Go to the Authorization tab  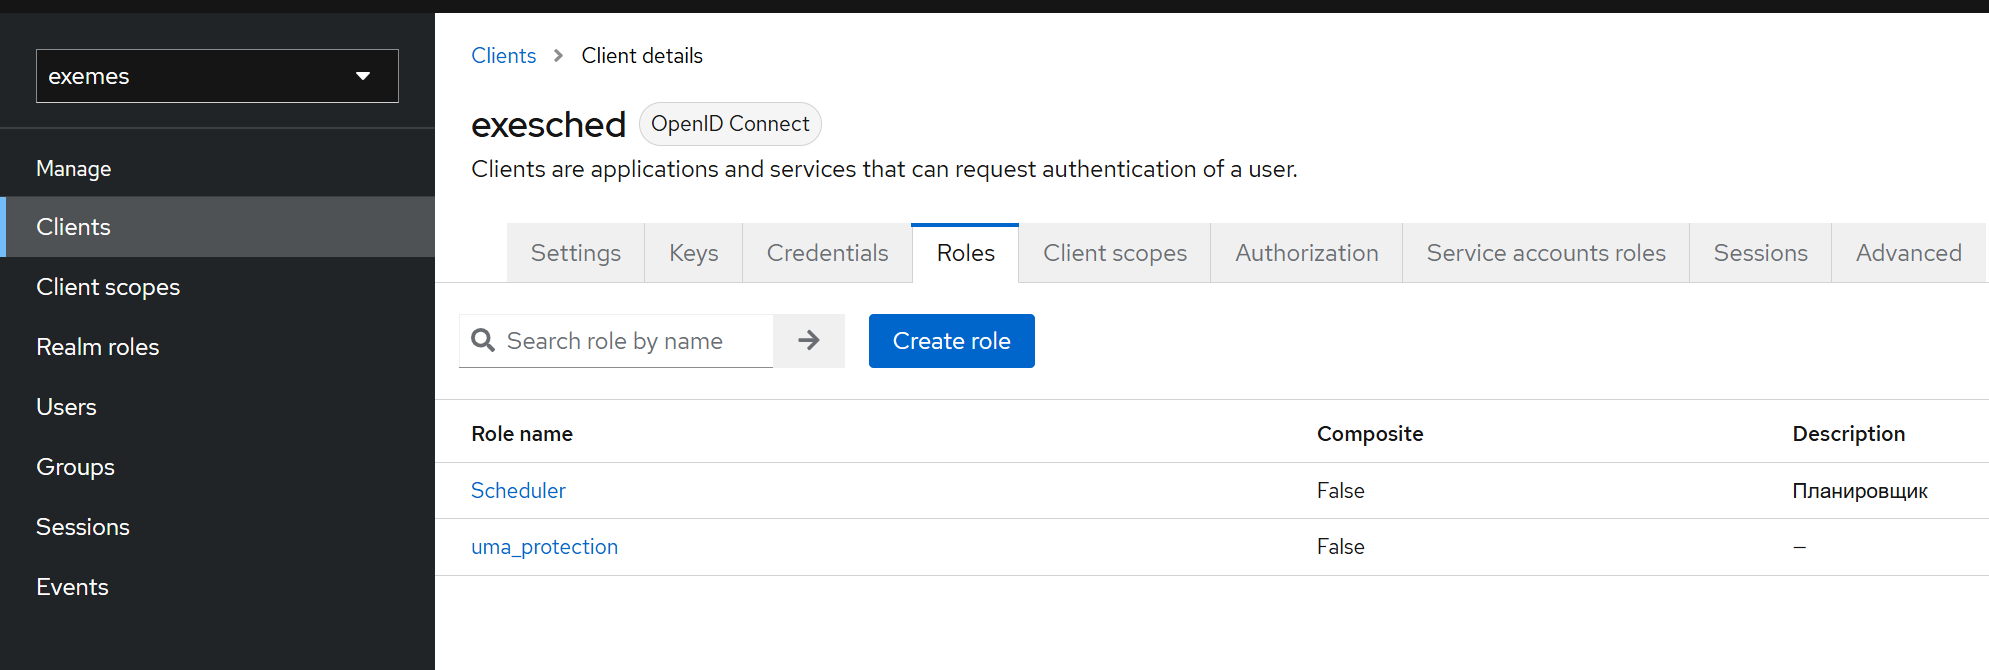point(1306,253)
